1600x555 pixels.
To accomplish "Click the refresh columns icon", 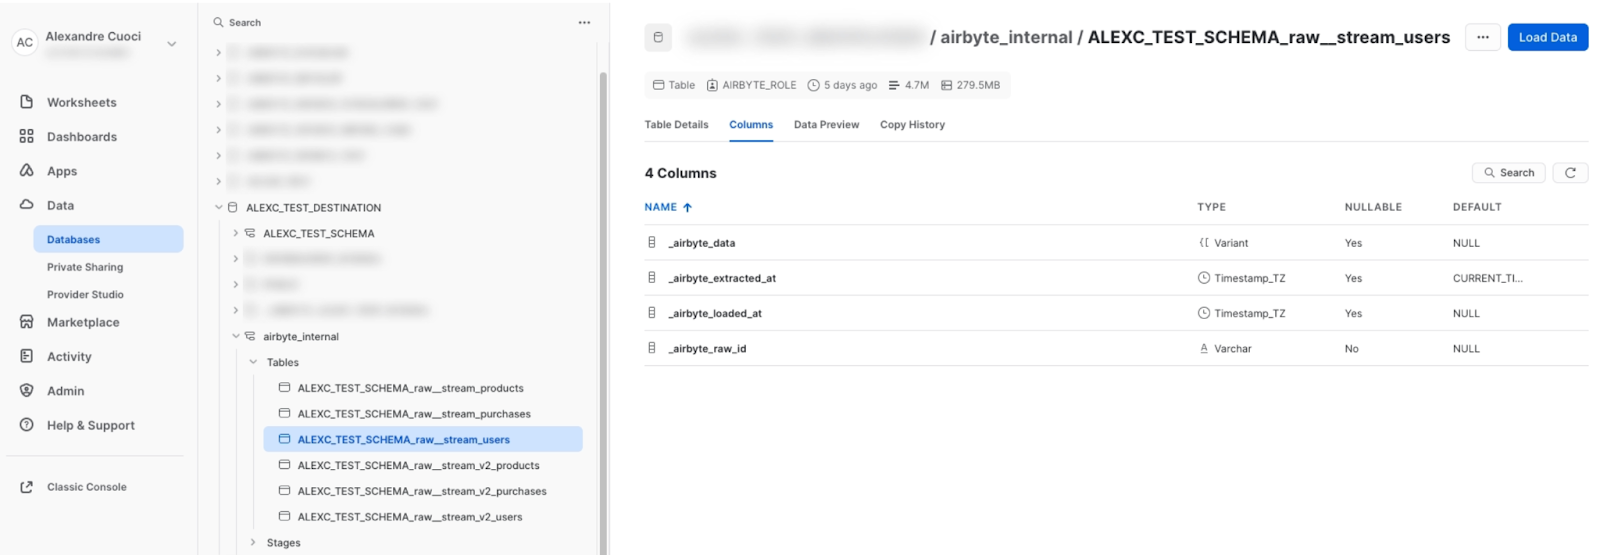I will 1570,173.
